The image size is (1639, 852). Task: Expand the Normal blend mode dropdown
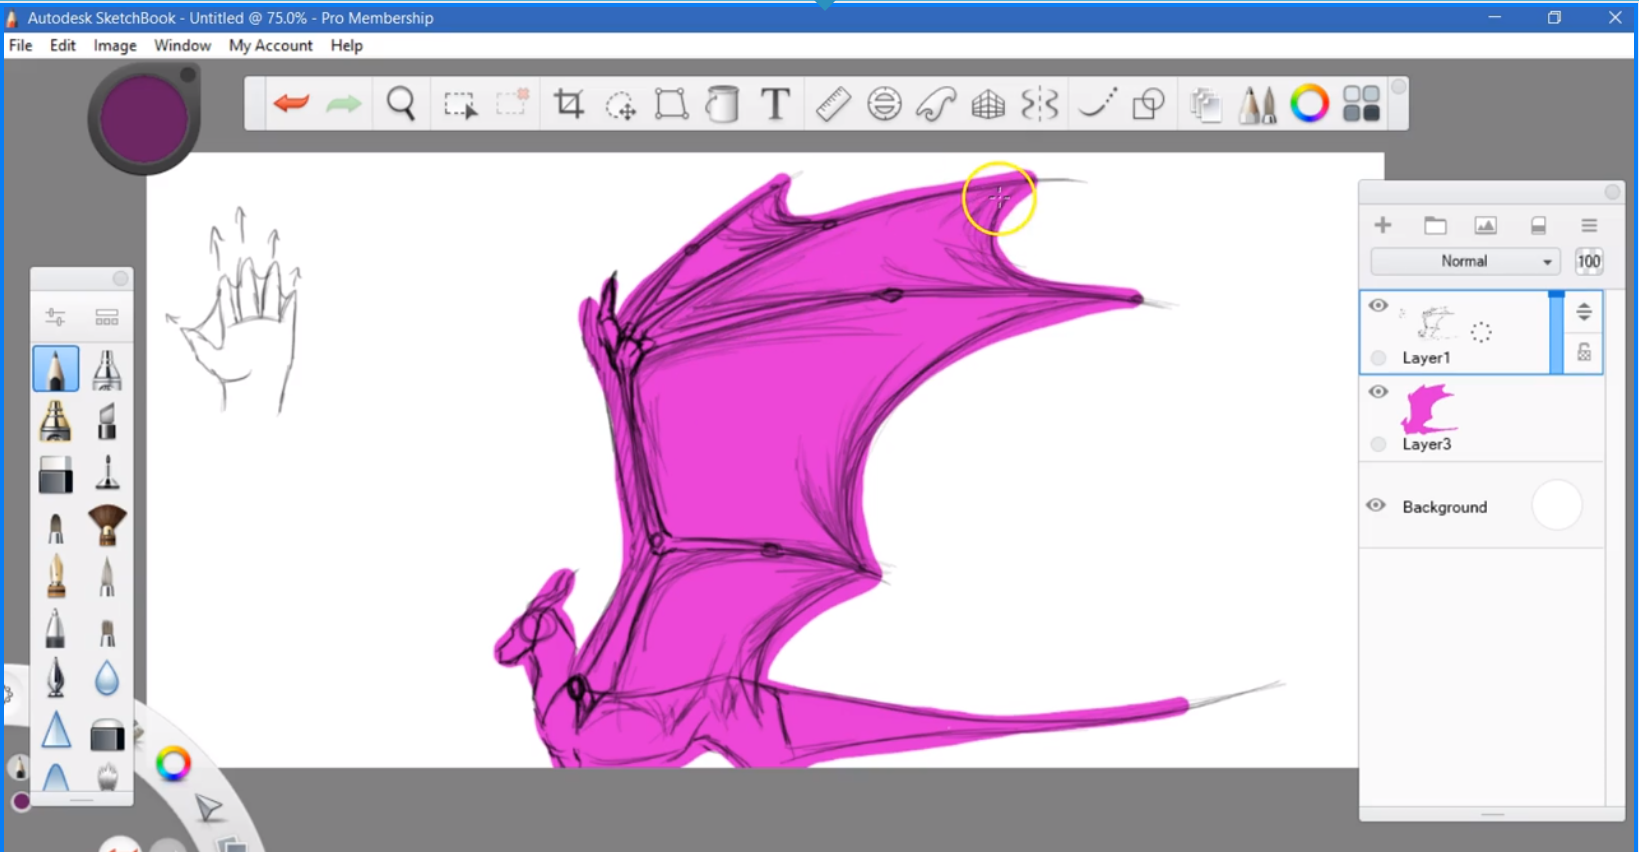point(1464,261)
